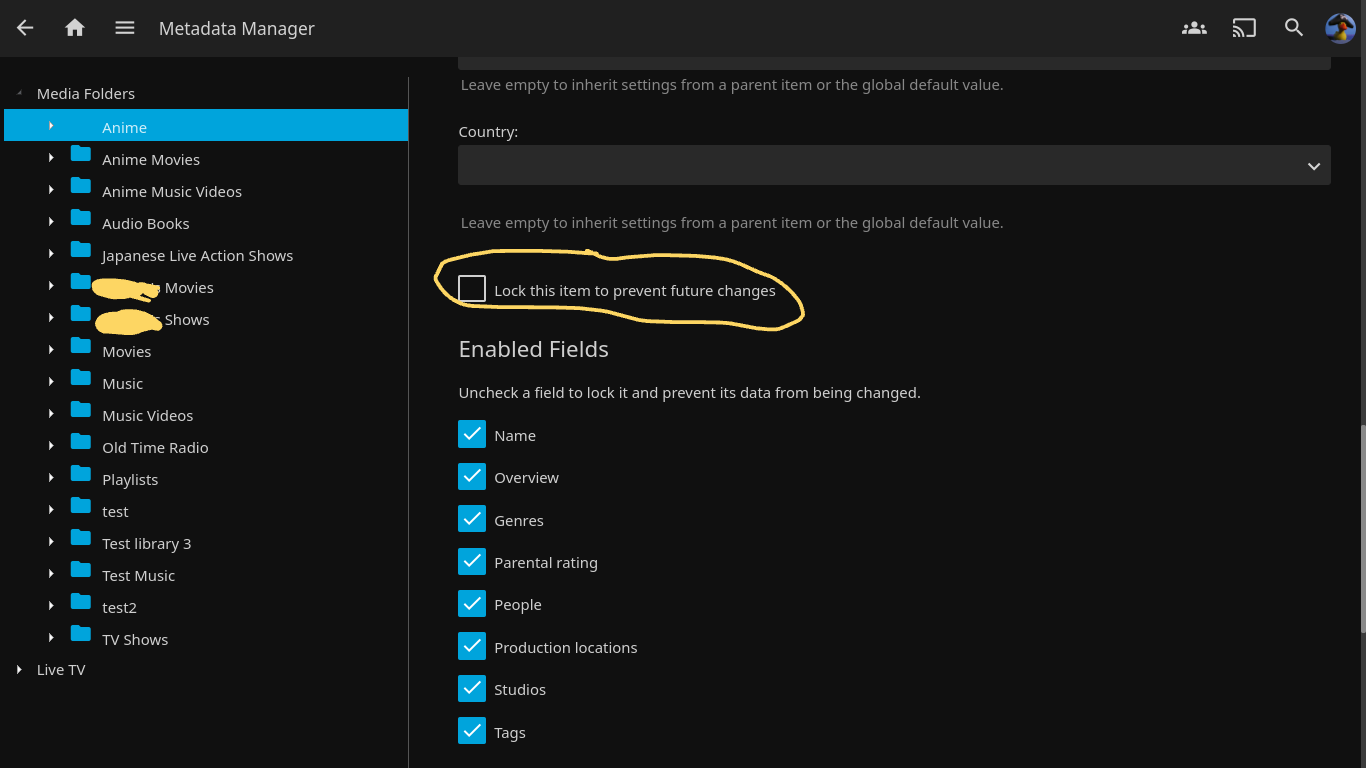Open the Country dropdown
The width and height of the screenshot is (1366, 768).
point(894,165)
